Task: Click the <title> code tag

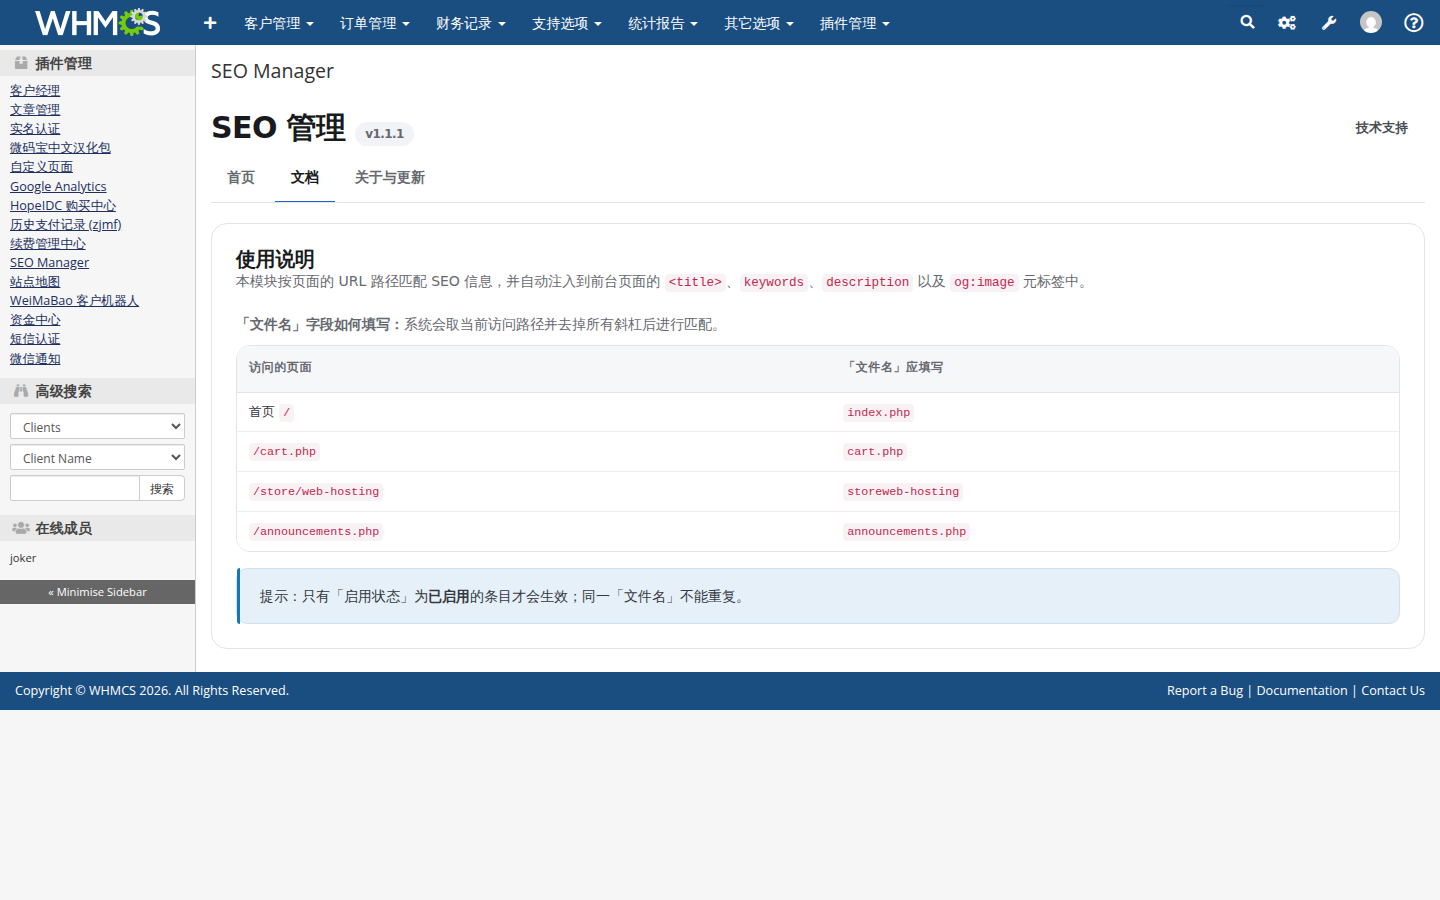Action: pyautogui.click(x=695, y=282)
